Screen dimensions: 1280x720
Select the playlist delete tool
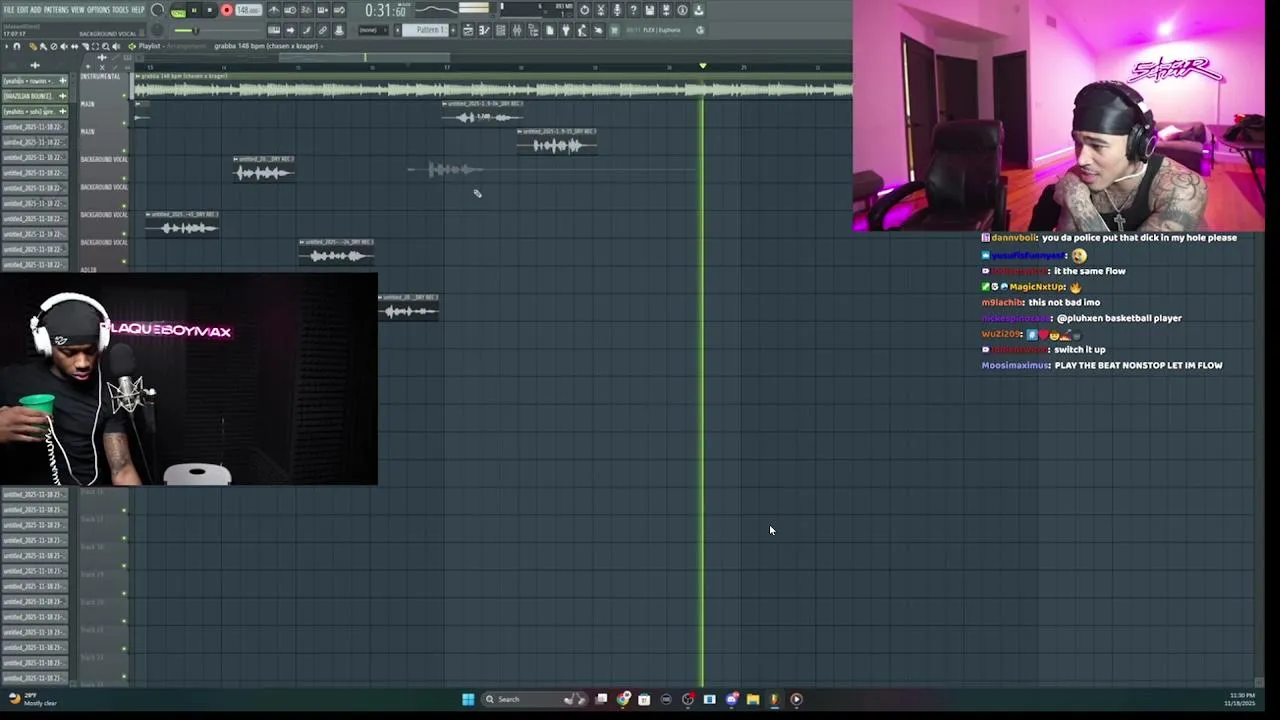click(x=54, y=46)
